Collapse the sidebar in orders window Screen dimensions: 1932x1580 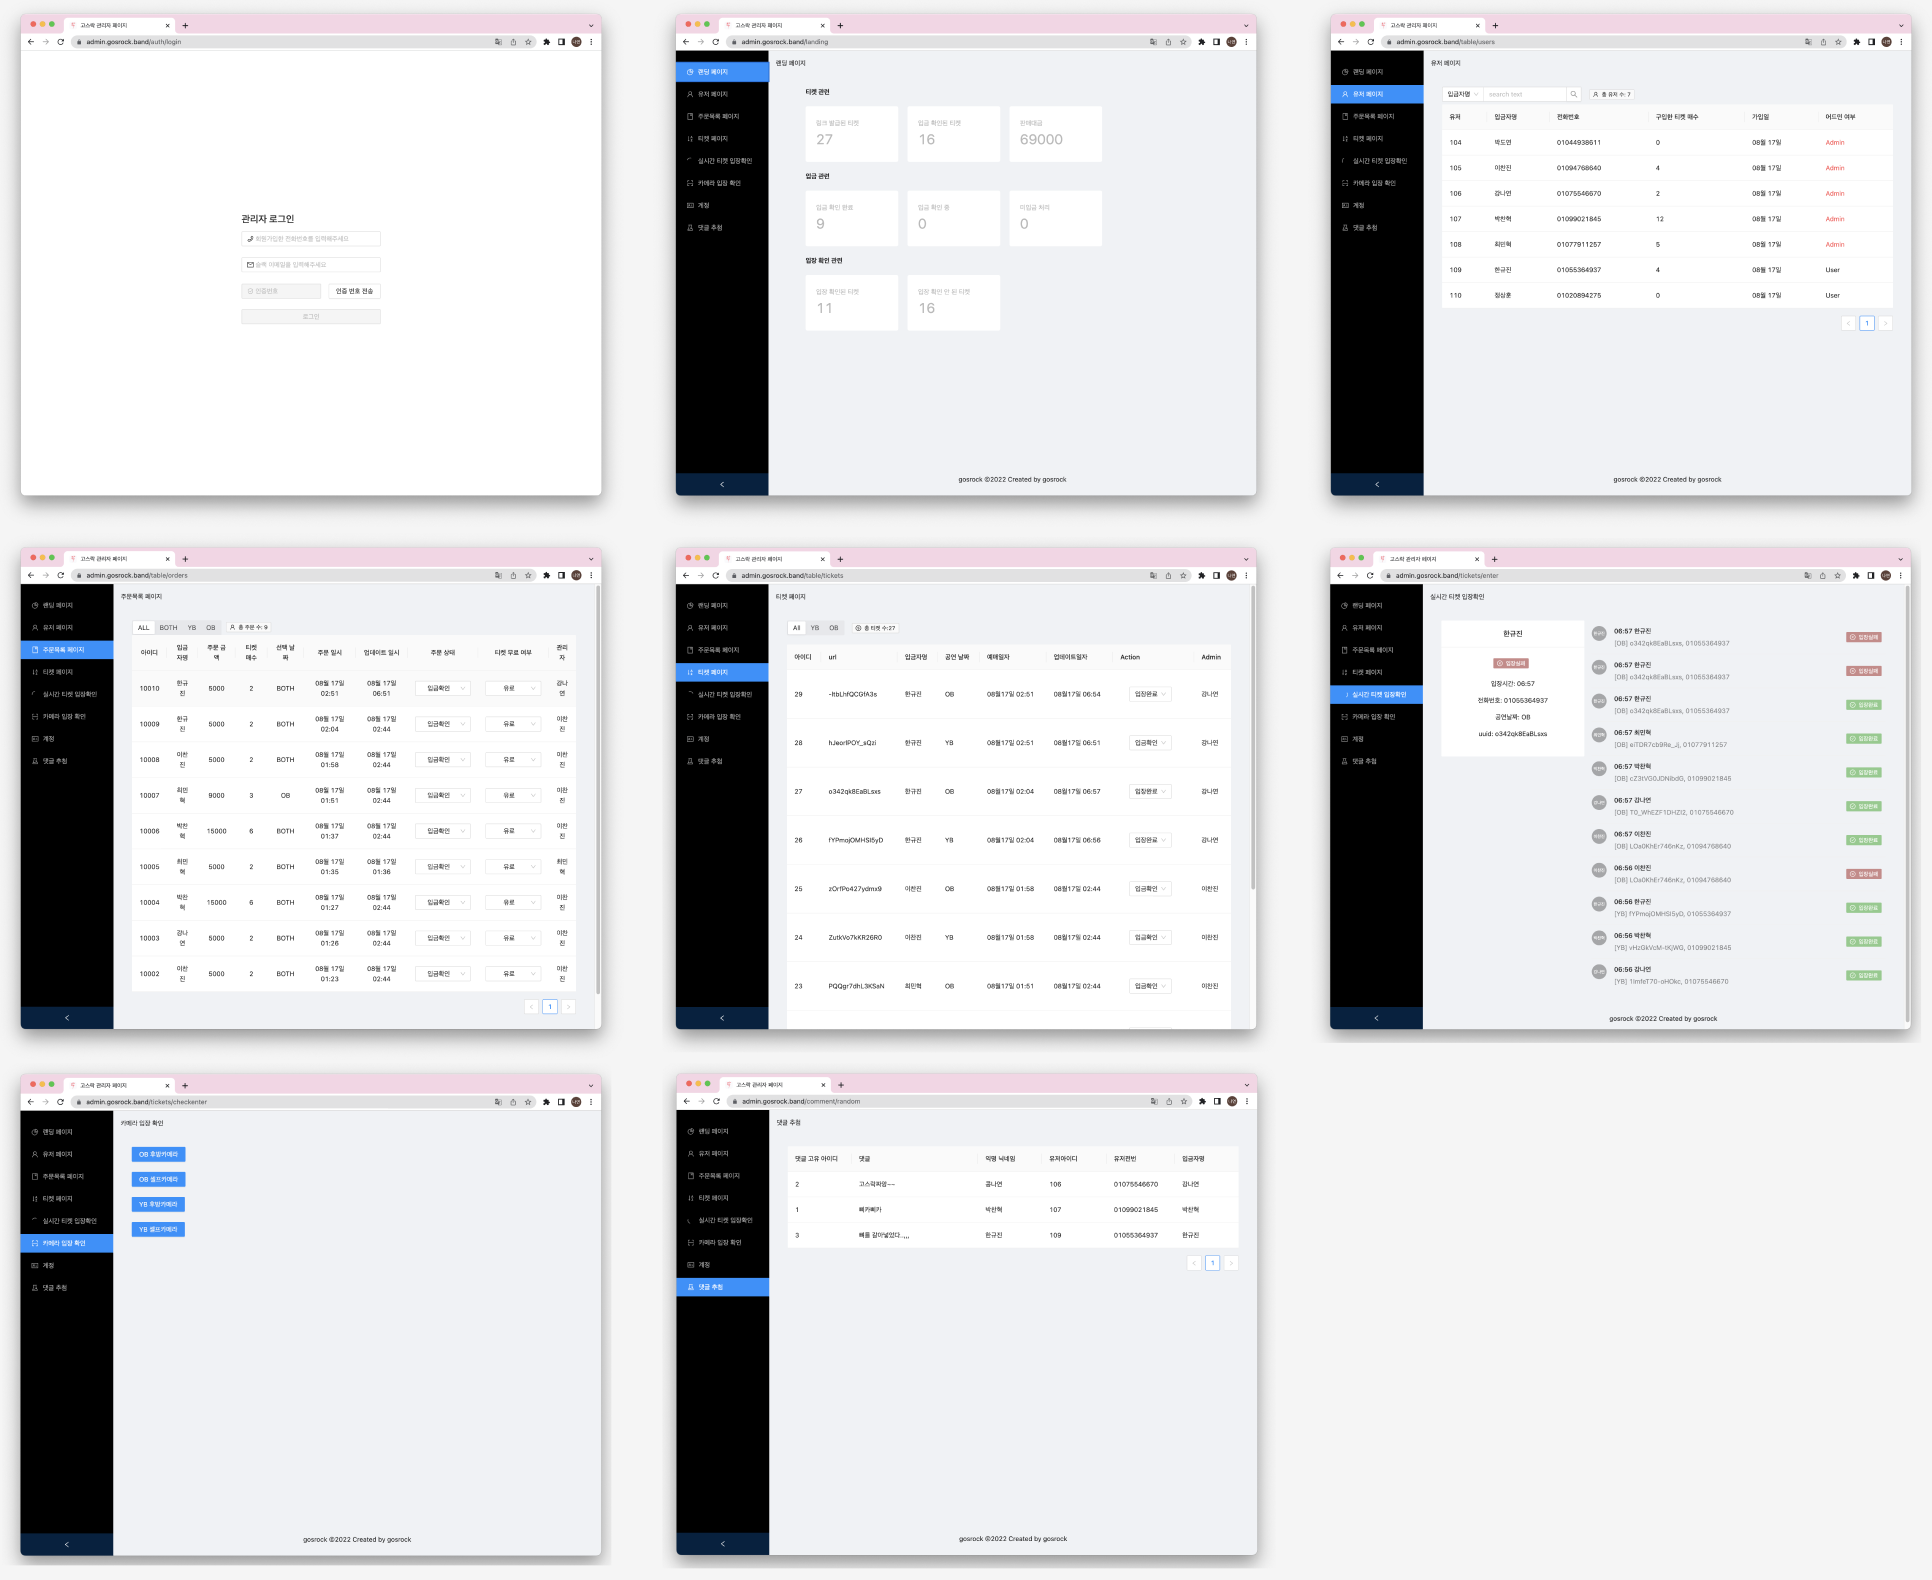[67, 1017]
